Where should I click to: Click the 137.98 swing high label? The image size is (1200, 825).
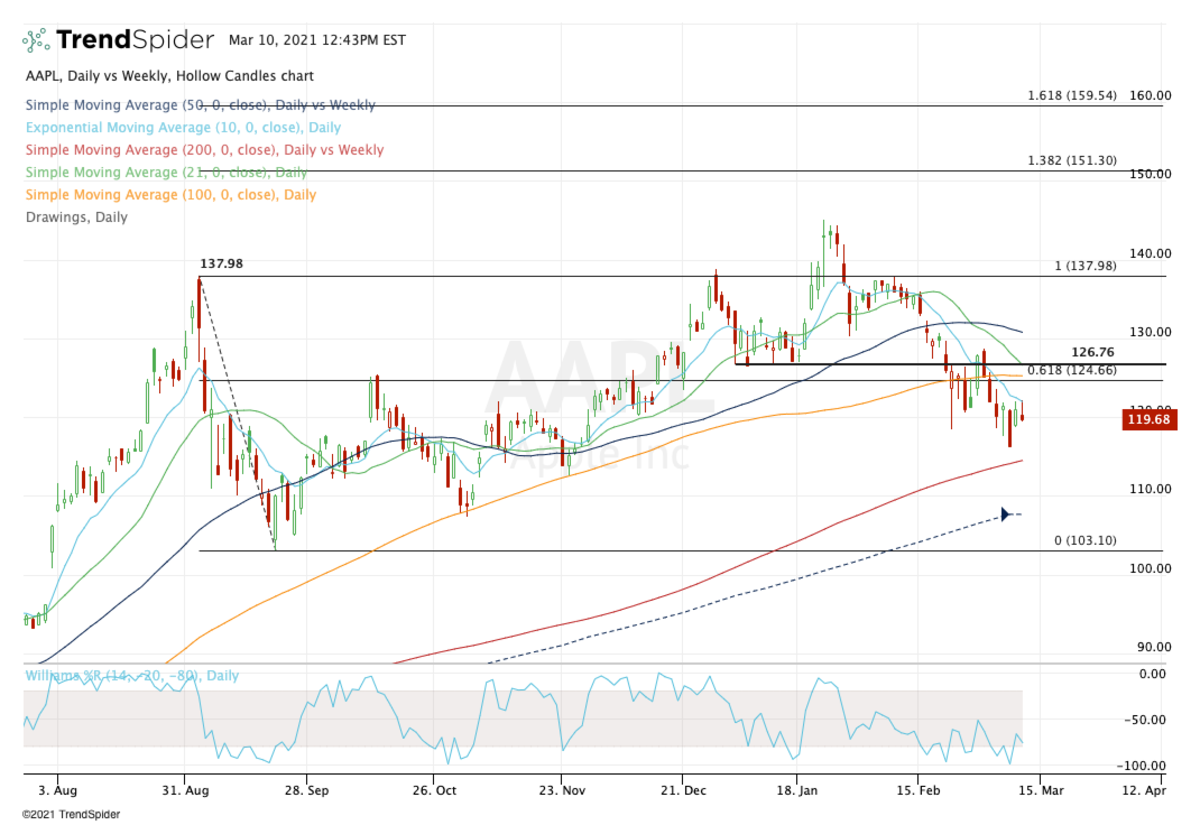point(222,265)
